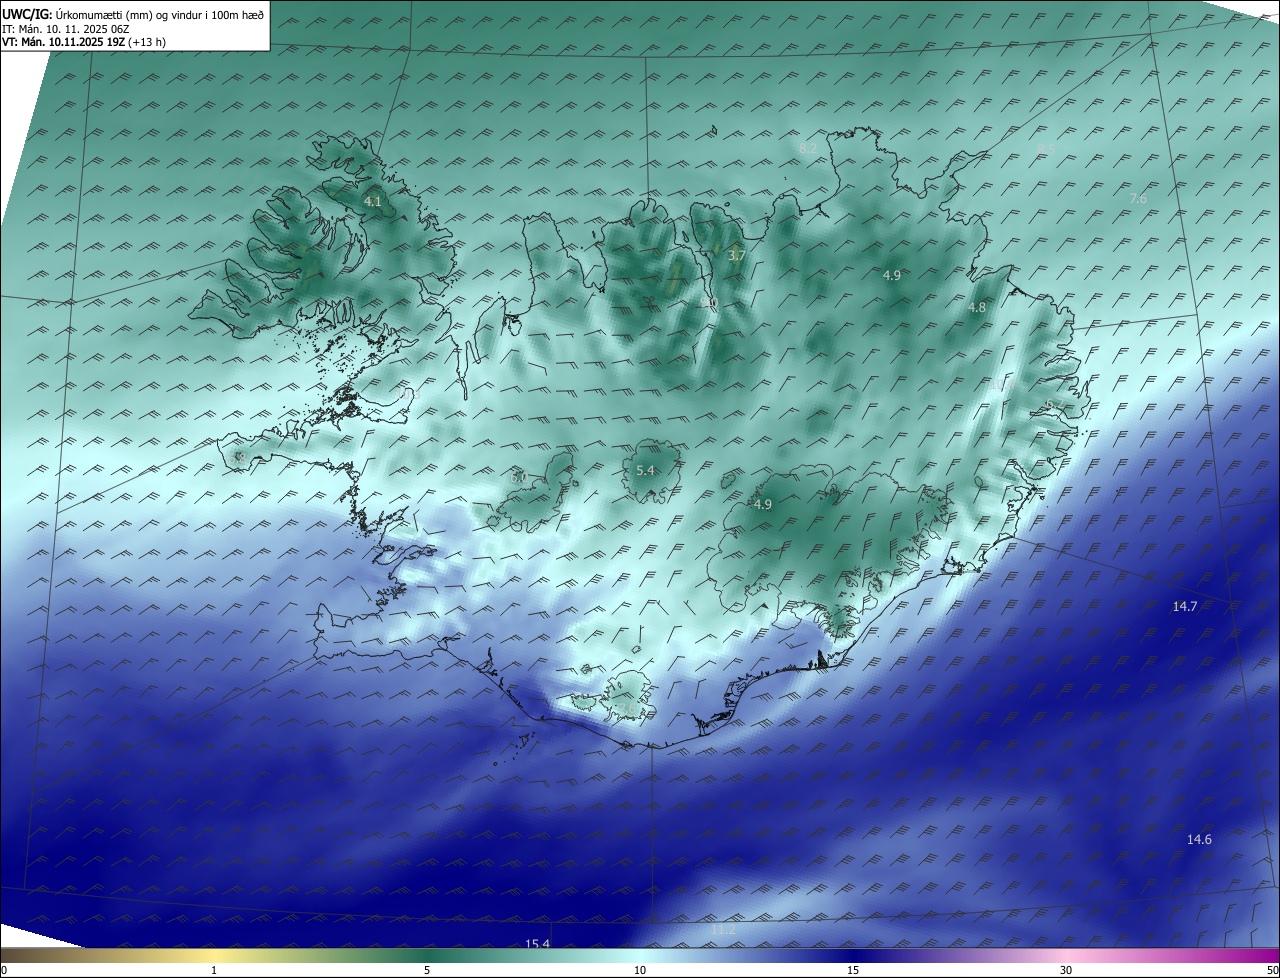Click the 5.4 value on the small glacier
The image size is (1280, 978).
[x=645, y=471]
